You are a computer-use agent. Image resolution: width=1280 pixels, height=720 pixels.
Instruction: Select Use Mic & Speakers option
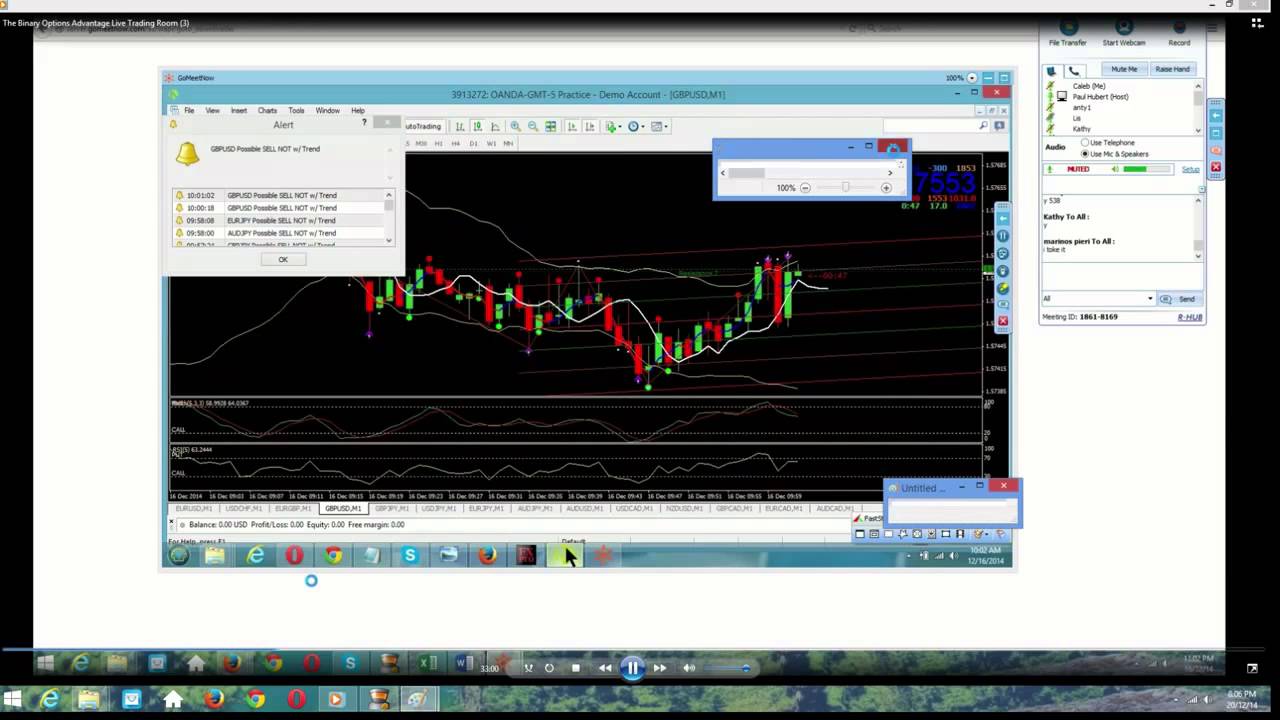(x=1085, y=154)
